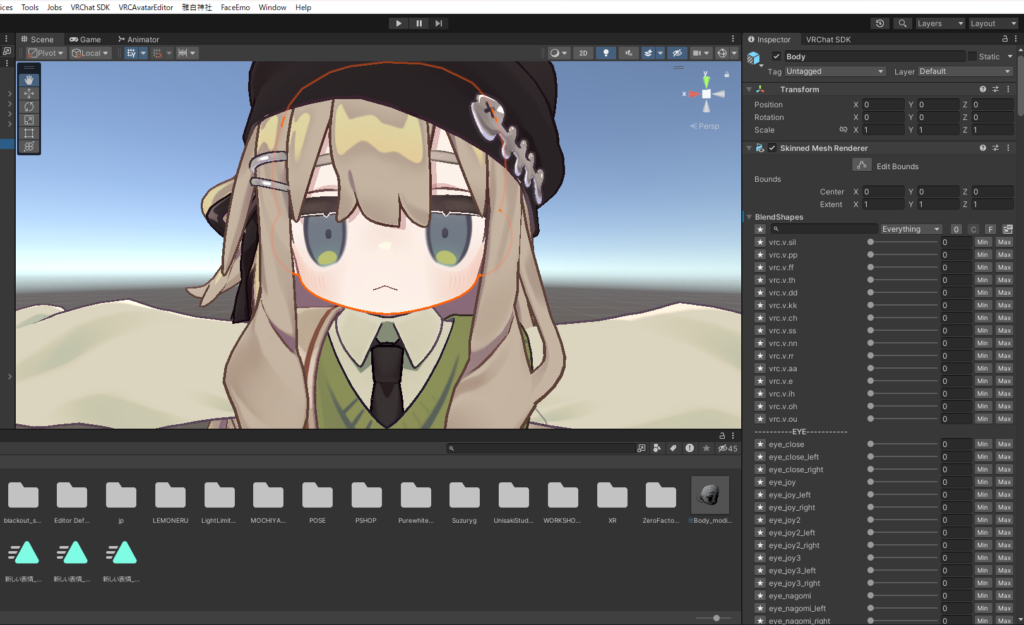This screenshot has height=625, width=1024.
Task: Click Max button for eye_close blendshape
Action: tap(1004, 444)
